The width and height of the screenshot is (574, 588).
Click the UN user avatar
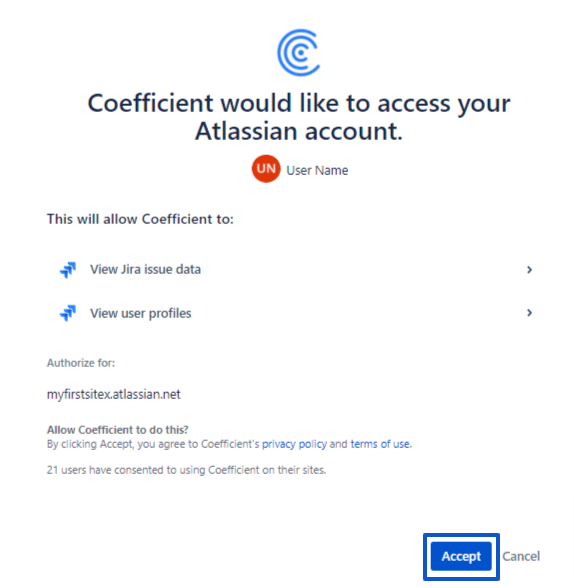[x=266, y=169]
